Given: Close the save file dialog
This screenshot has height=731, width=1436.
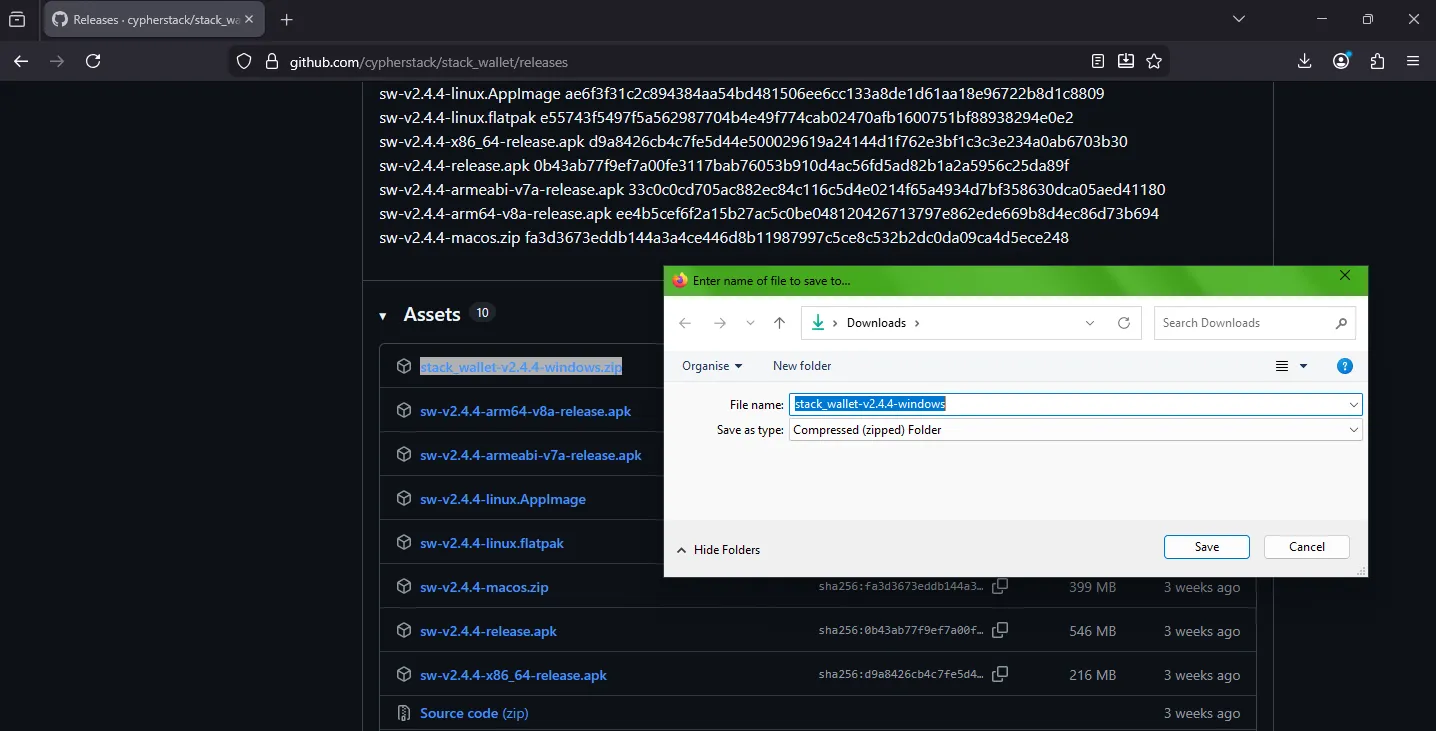Looking at the screenshot, I should (1345, 276).
